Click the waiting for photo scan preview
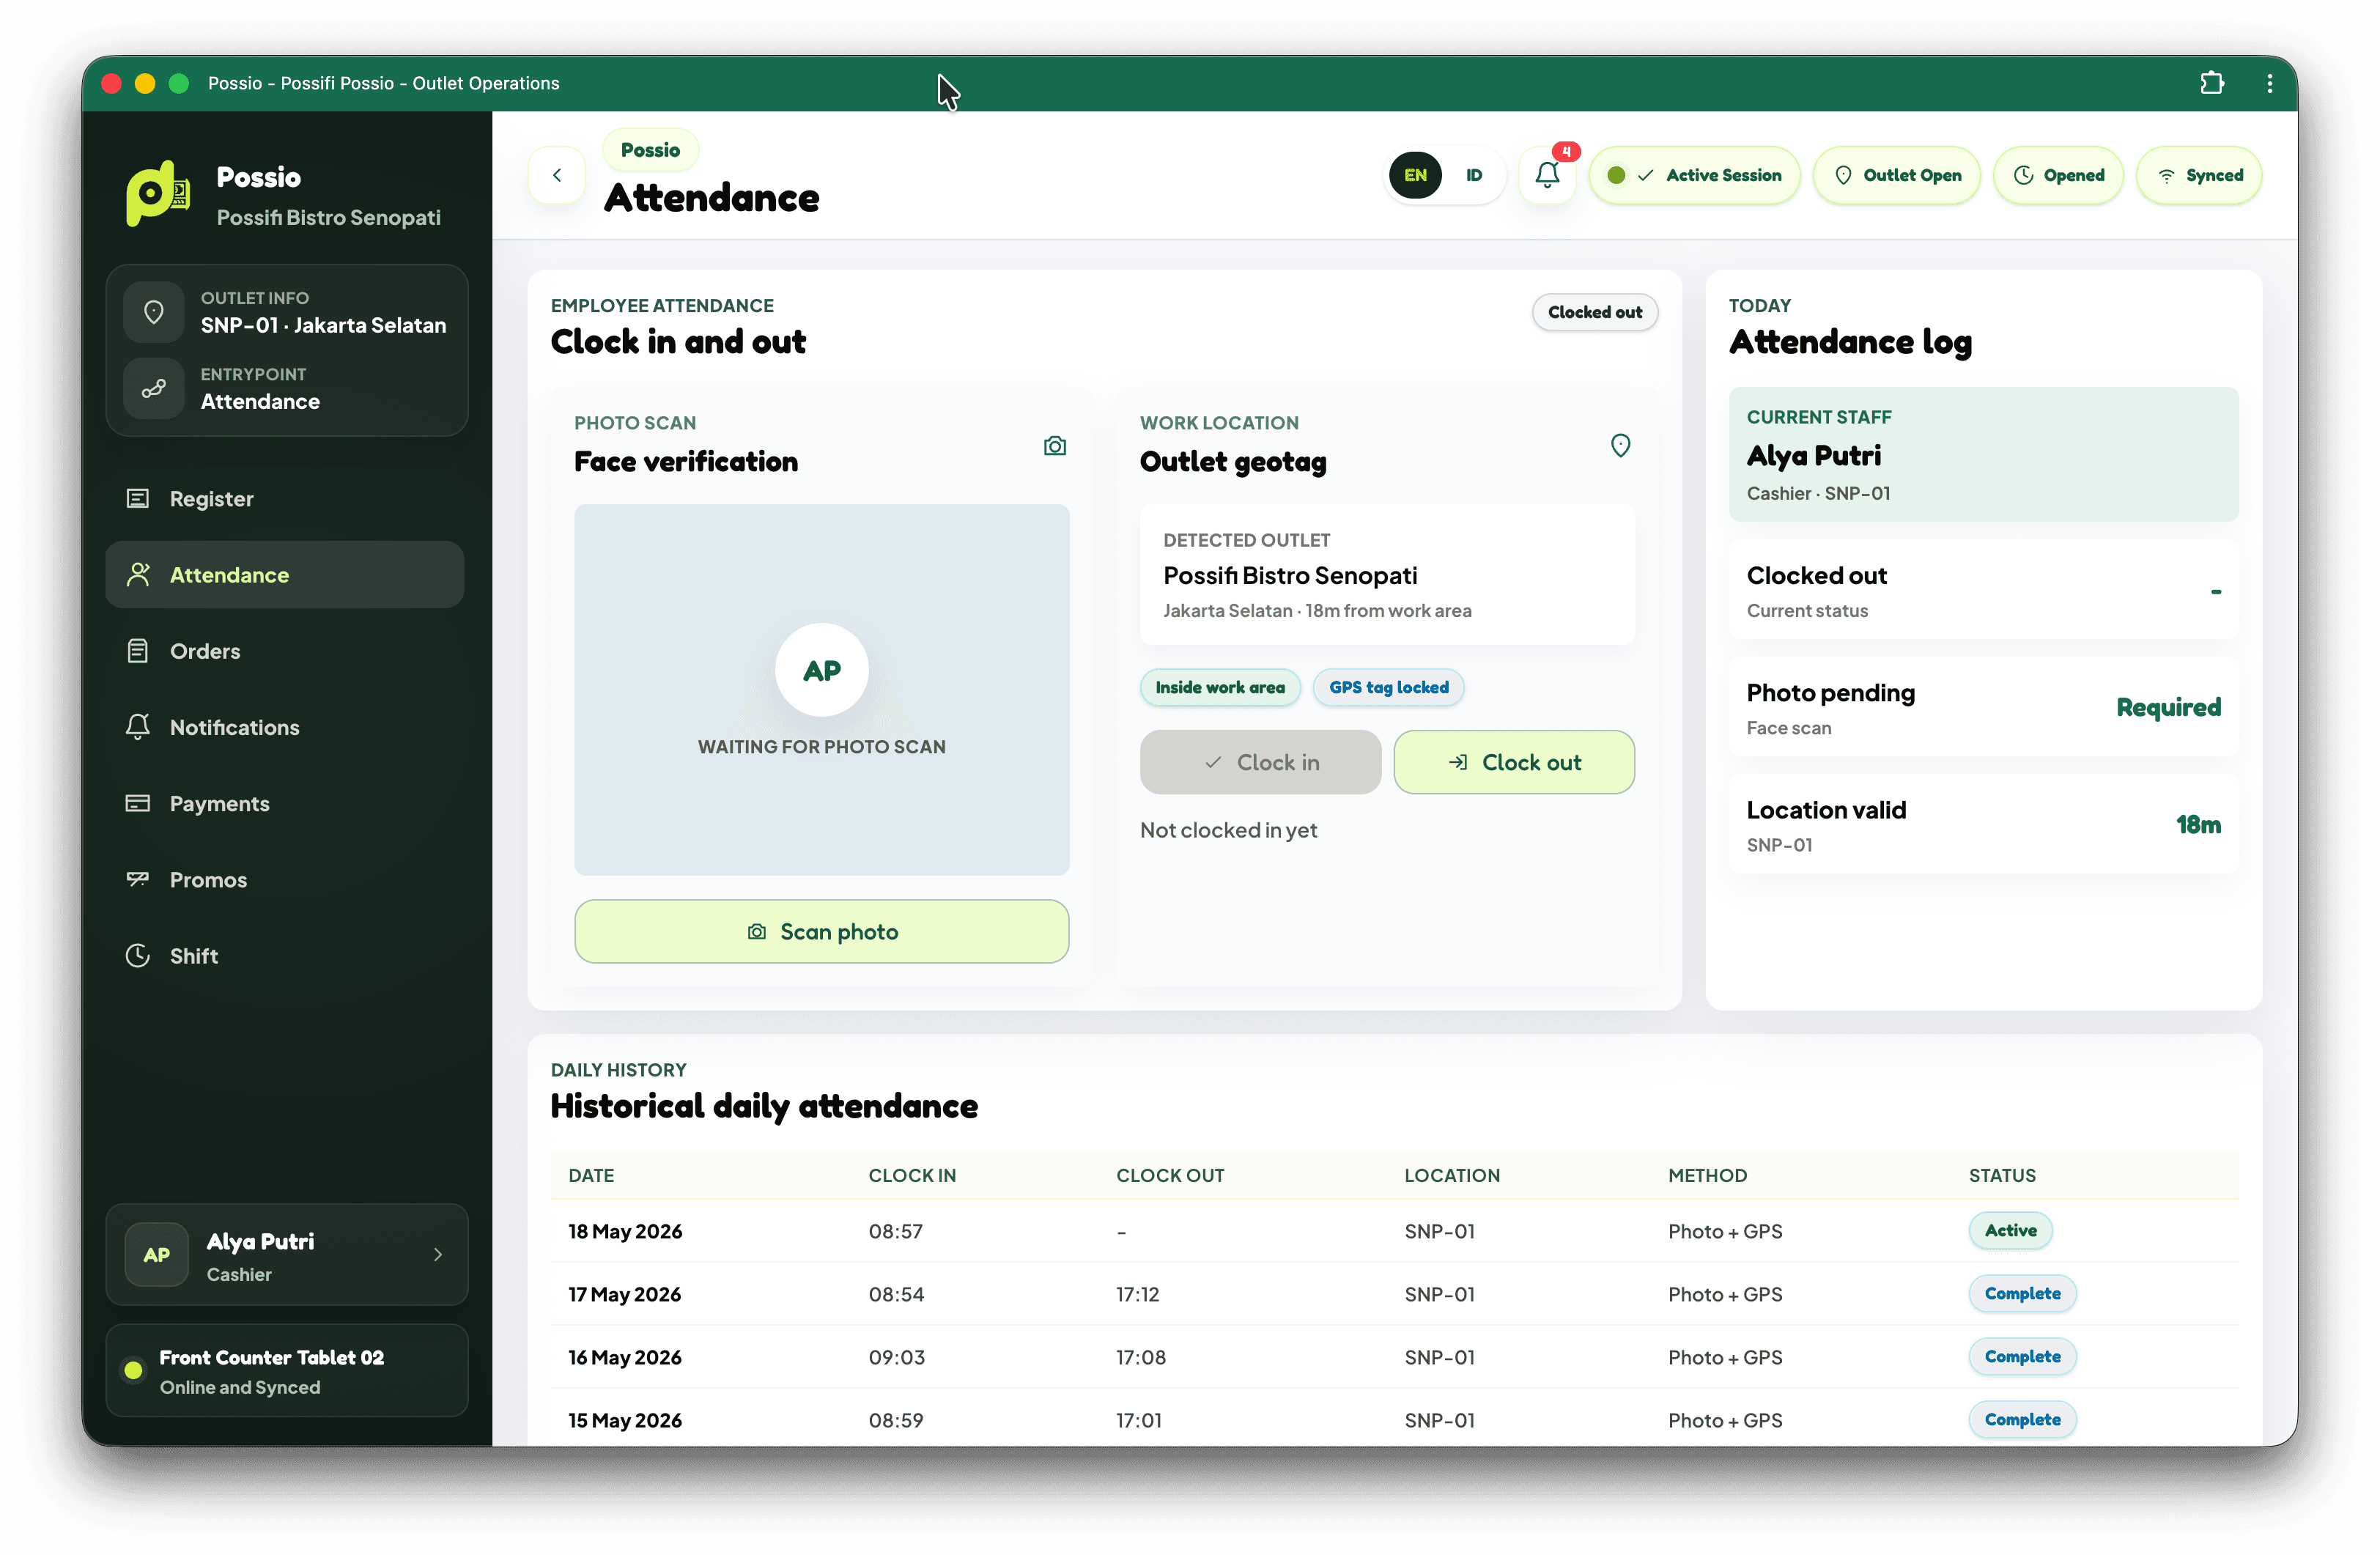Image resolution: width=2380 pixels, height=1555 pixels. (821, 689)
